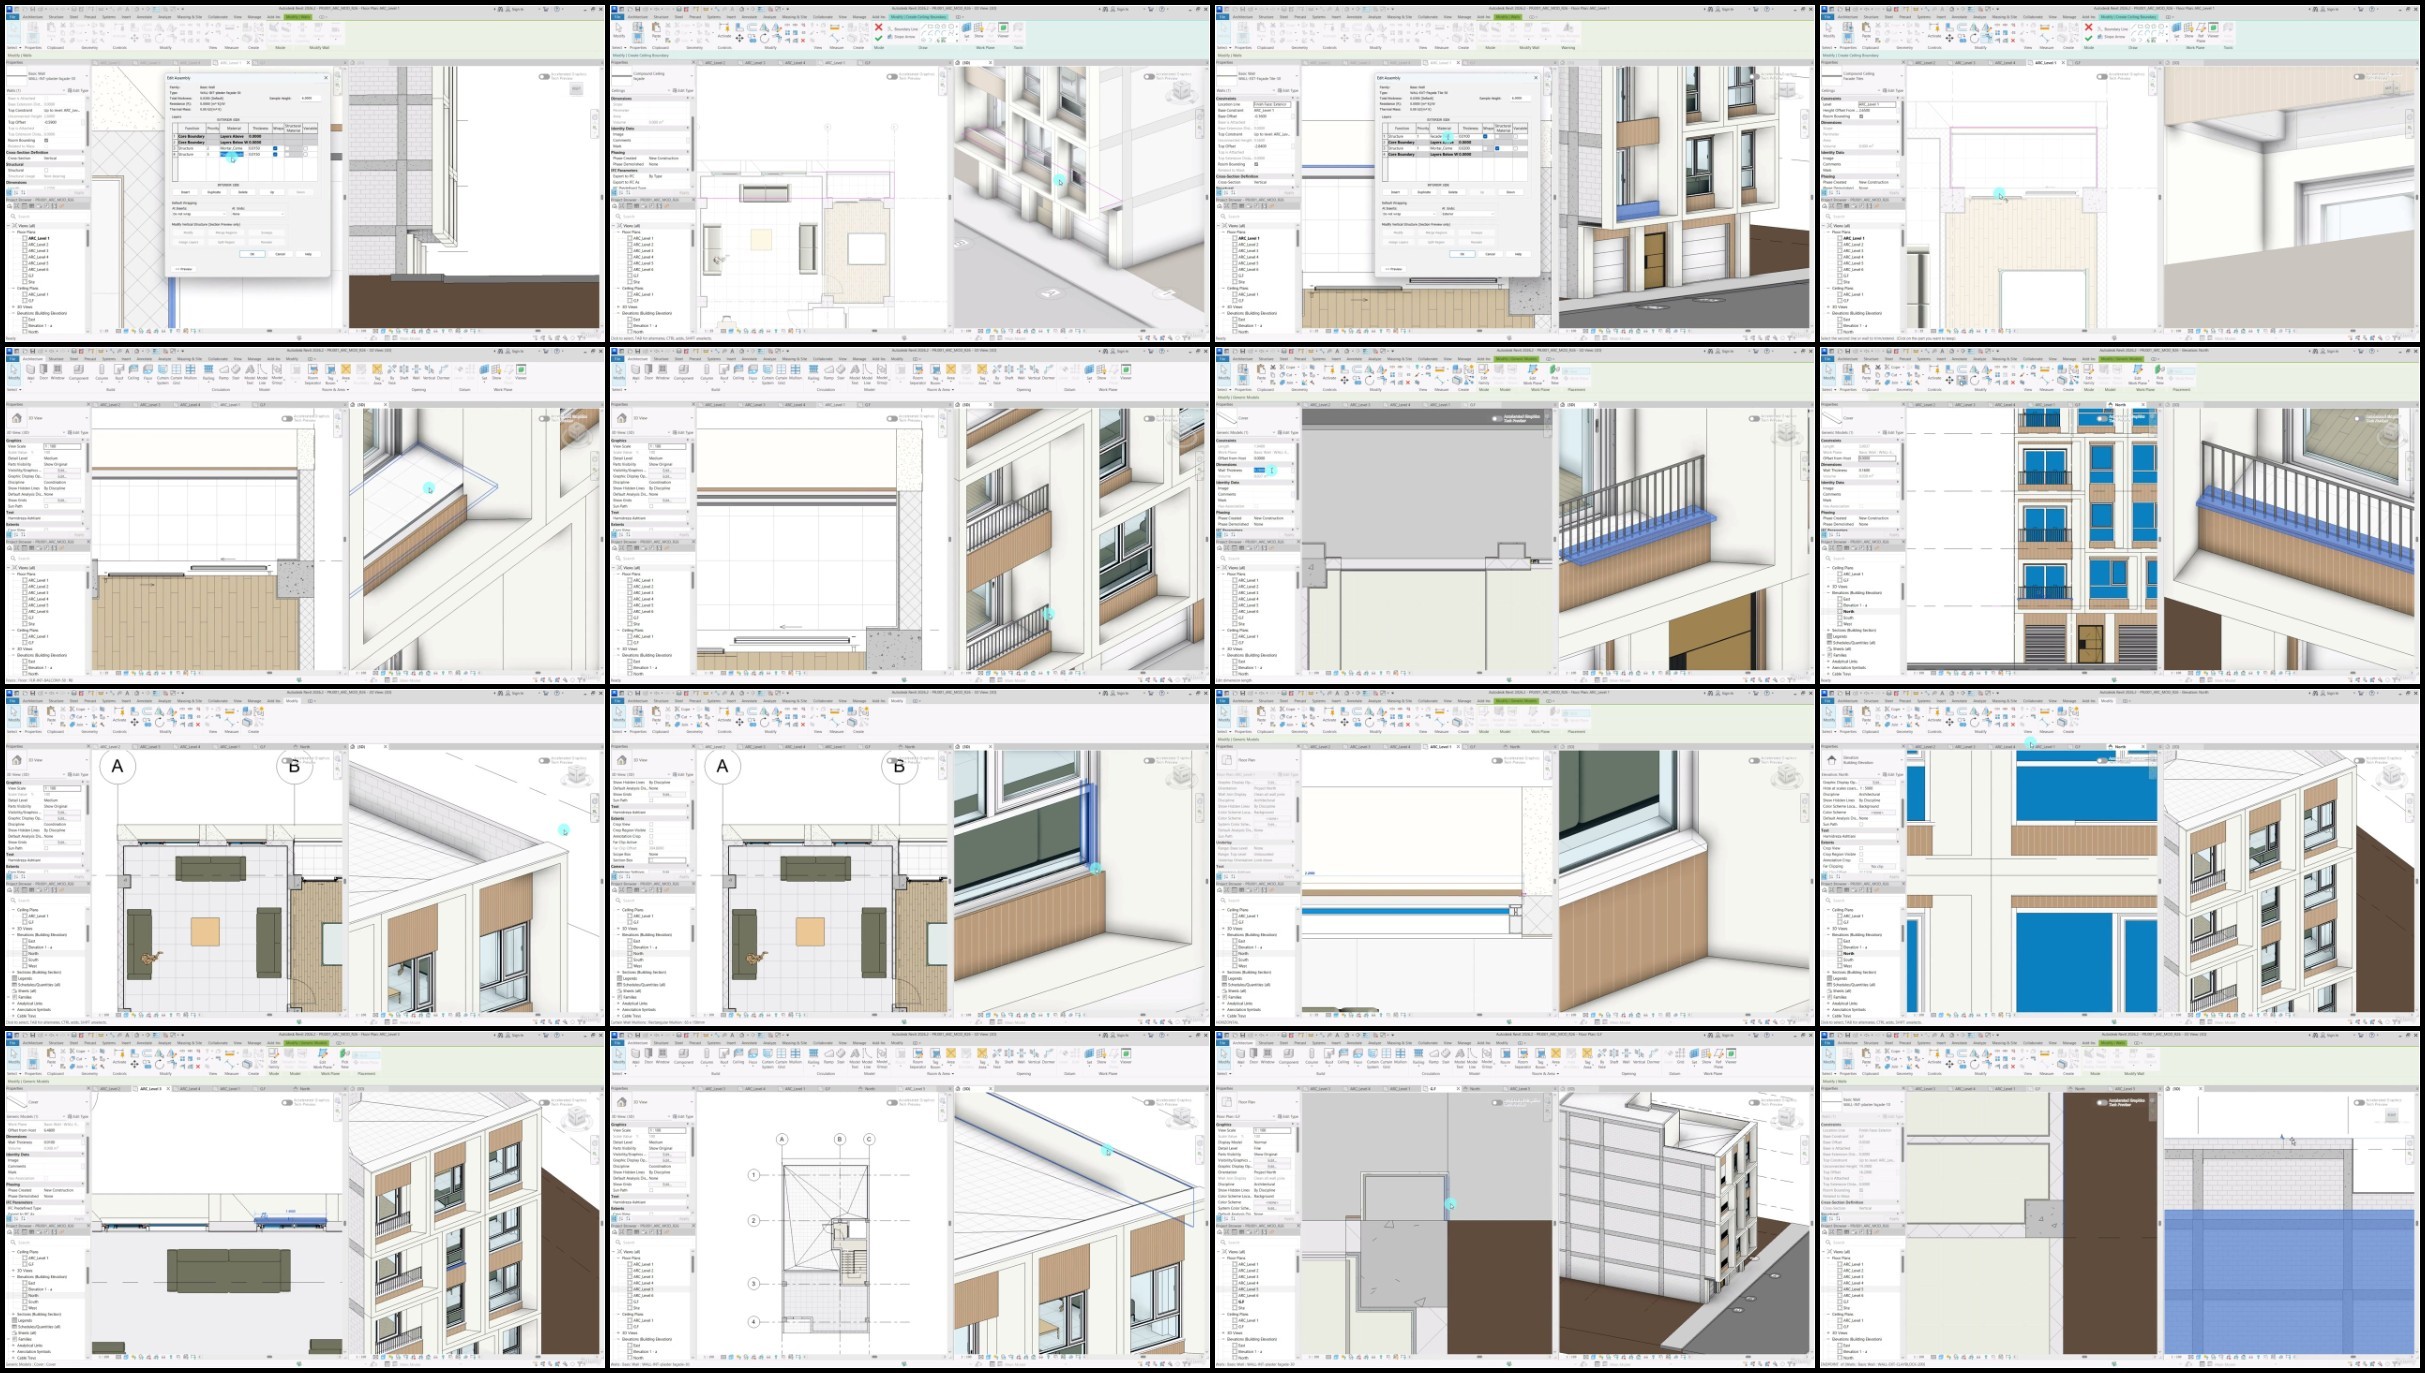Check row 3 Structural Material box beside brick section
Image resolution: width=2425 pixels, height=1373 pixels.
tap(287, 148)
